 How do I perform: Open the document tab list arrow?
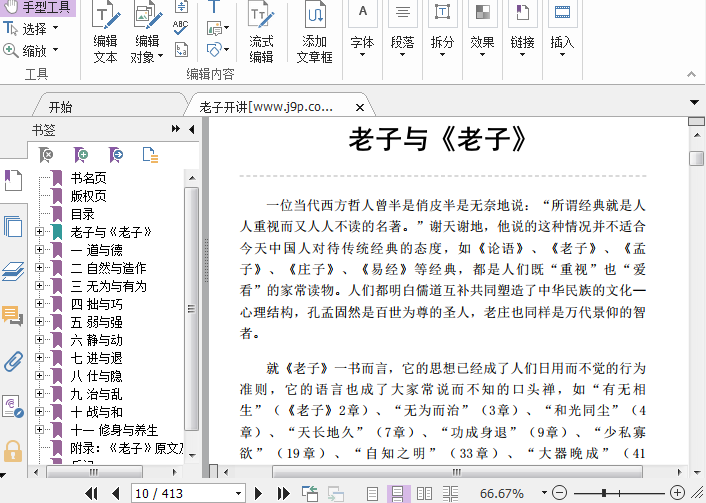(695, 103)
